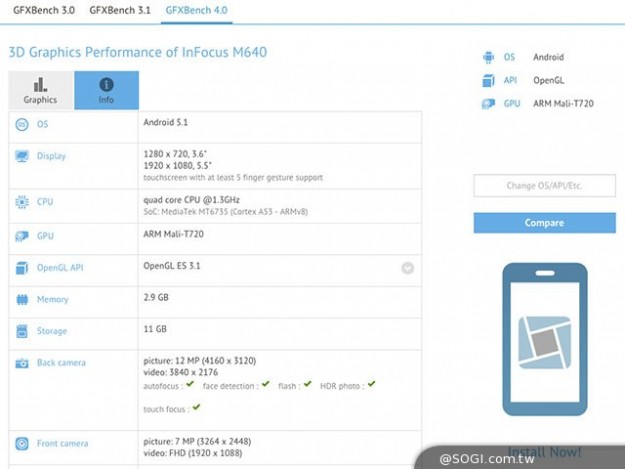Image resolution: width=625 pixels, height=469 pixels.
Task: Click the Install Now! link
Action: [x=544, y=452]
